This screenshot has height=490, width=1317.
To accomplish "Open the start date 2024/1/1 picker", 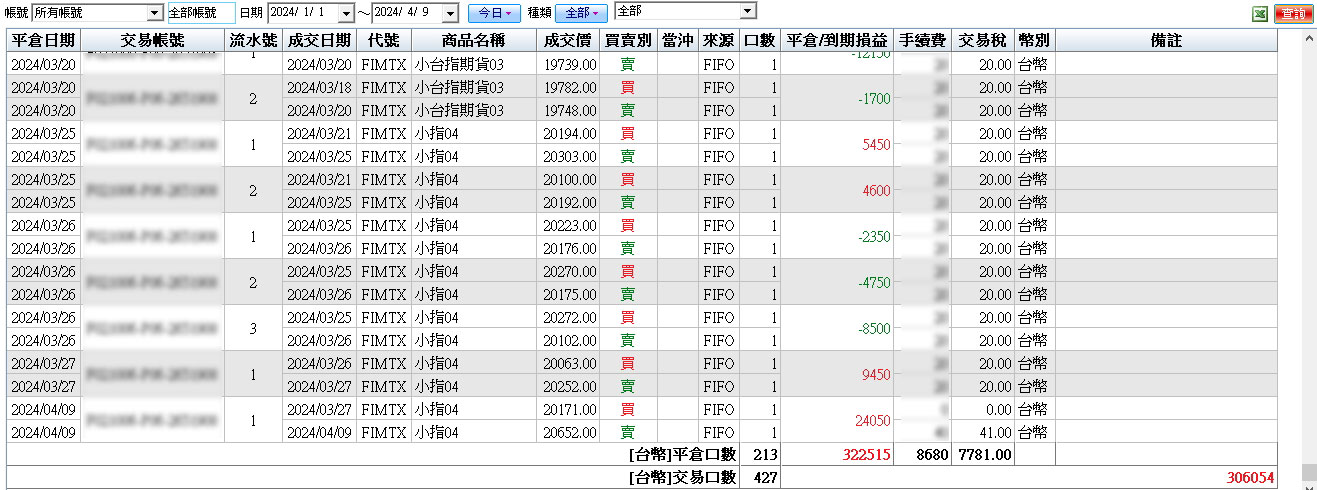I will click(346, 13).
